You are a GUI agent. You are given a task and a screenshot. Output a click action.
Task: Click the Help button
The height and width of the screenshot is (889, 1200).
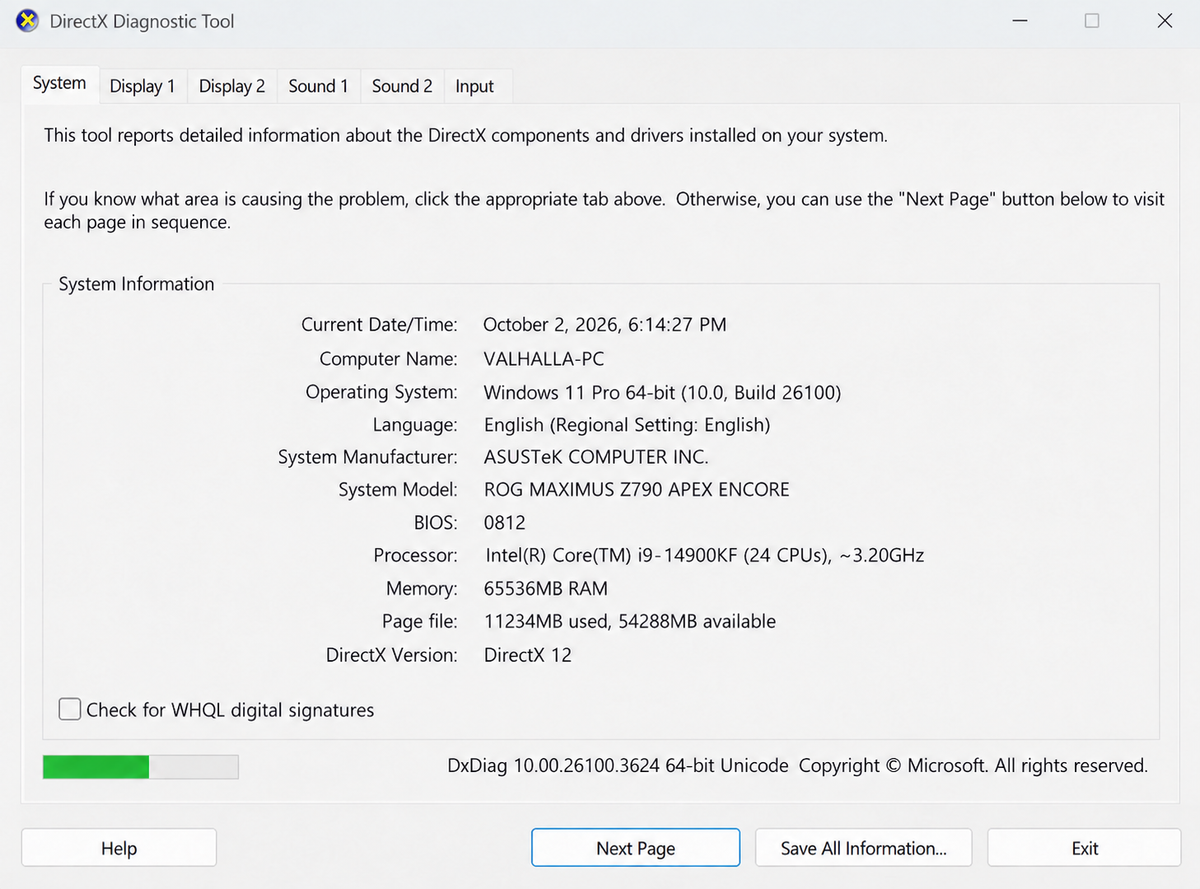(119, 848)
